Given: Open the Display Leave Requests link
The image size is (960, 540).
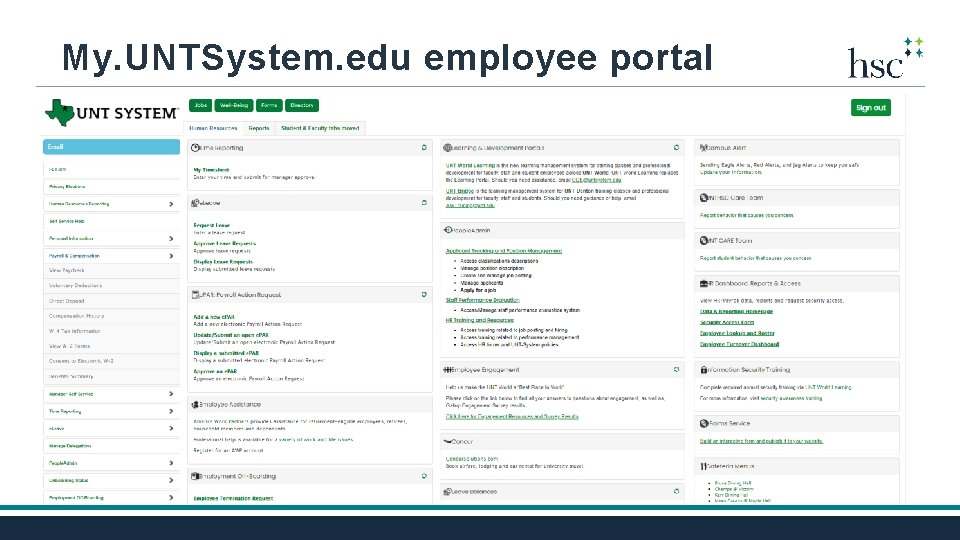Looking at the screenshot, I should [223, 261].
